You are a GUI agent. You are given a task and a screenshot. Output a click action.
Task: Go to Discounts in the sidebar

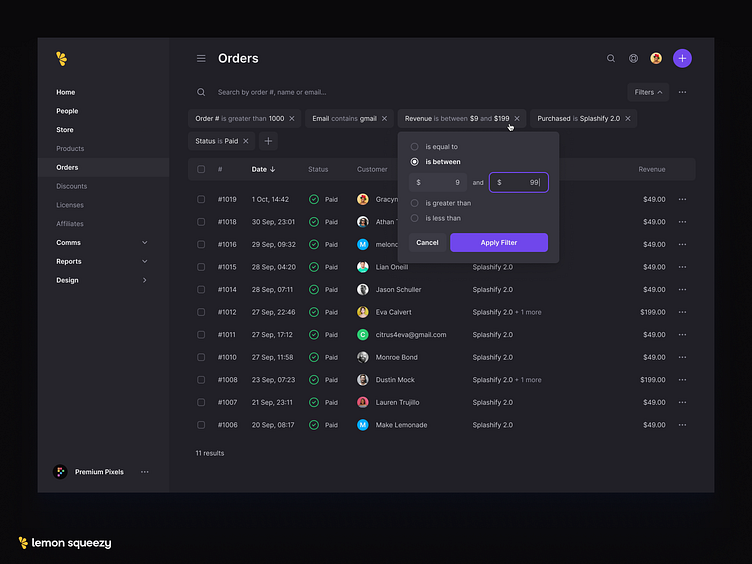click(x=71, y=186)
